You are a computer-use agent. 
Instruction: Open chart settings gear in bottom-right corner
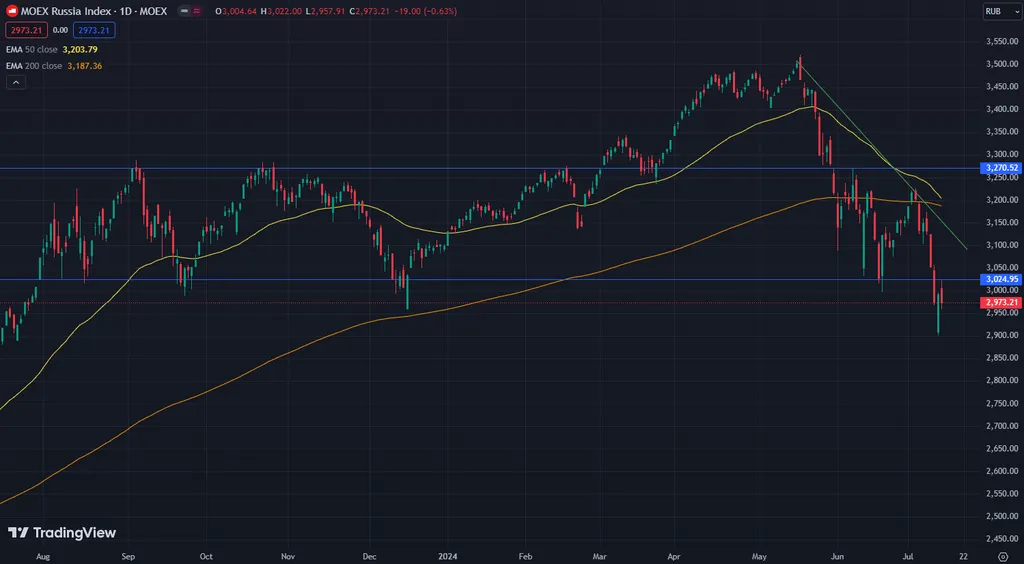(x=1002, y=553)
